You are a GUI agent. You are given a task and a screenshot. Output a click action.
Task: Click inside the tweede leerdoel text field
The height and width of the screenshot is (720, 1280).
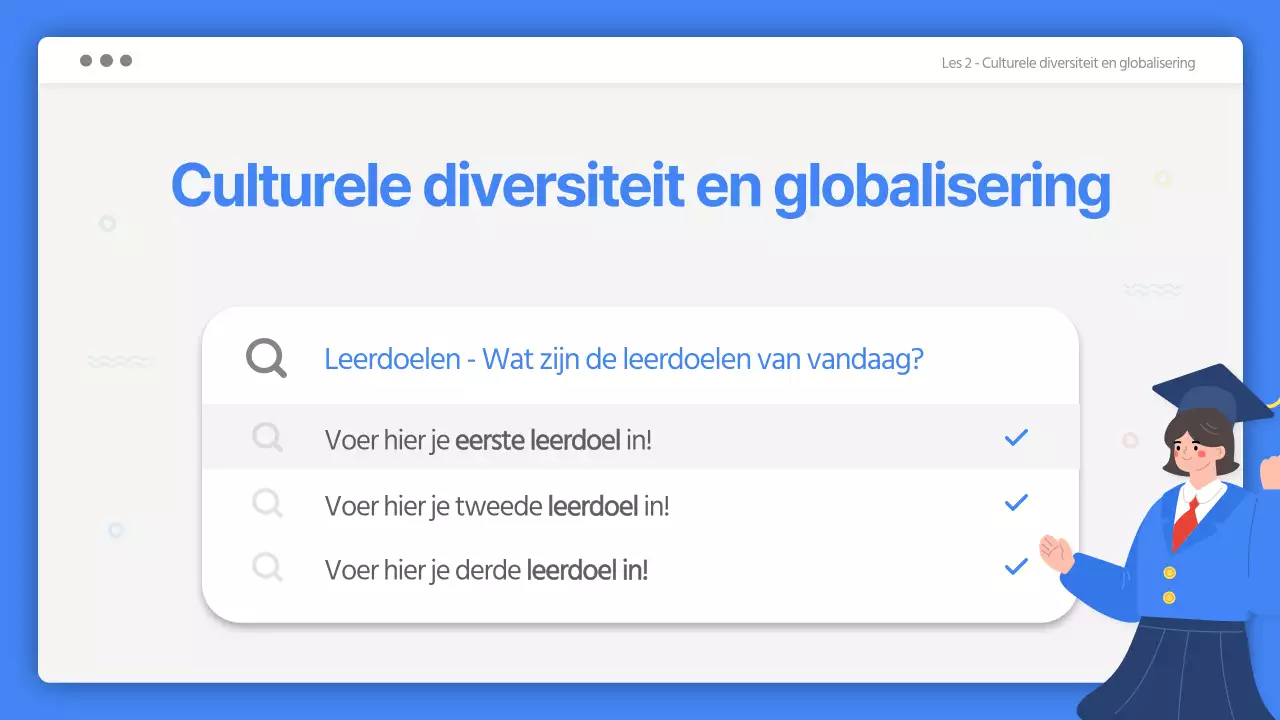497,505
